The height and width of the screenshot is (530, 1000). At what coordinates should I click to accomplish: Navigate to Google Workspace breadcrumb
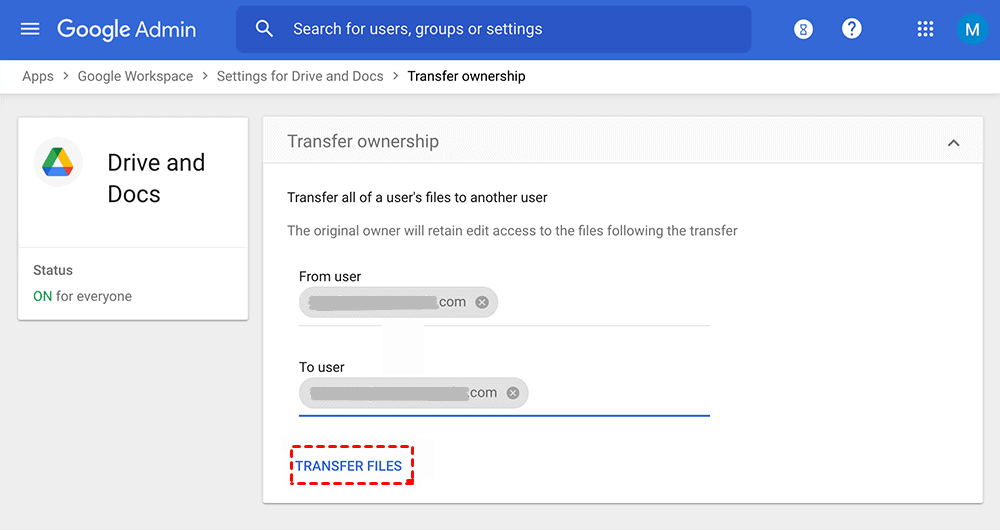tap(135, 76)
